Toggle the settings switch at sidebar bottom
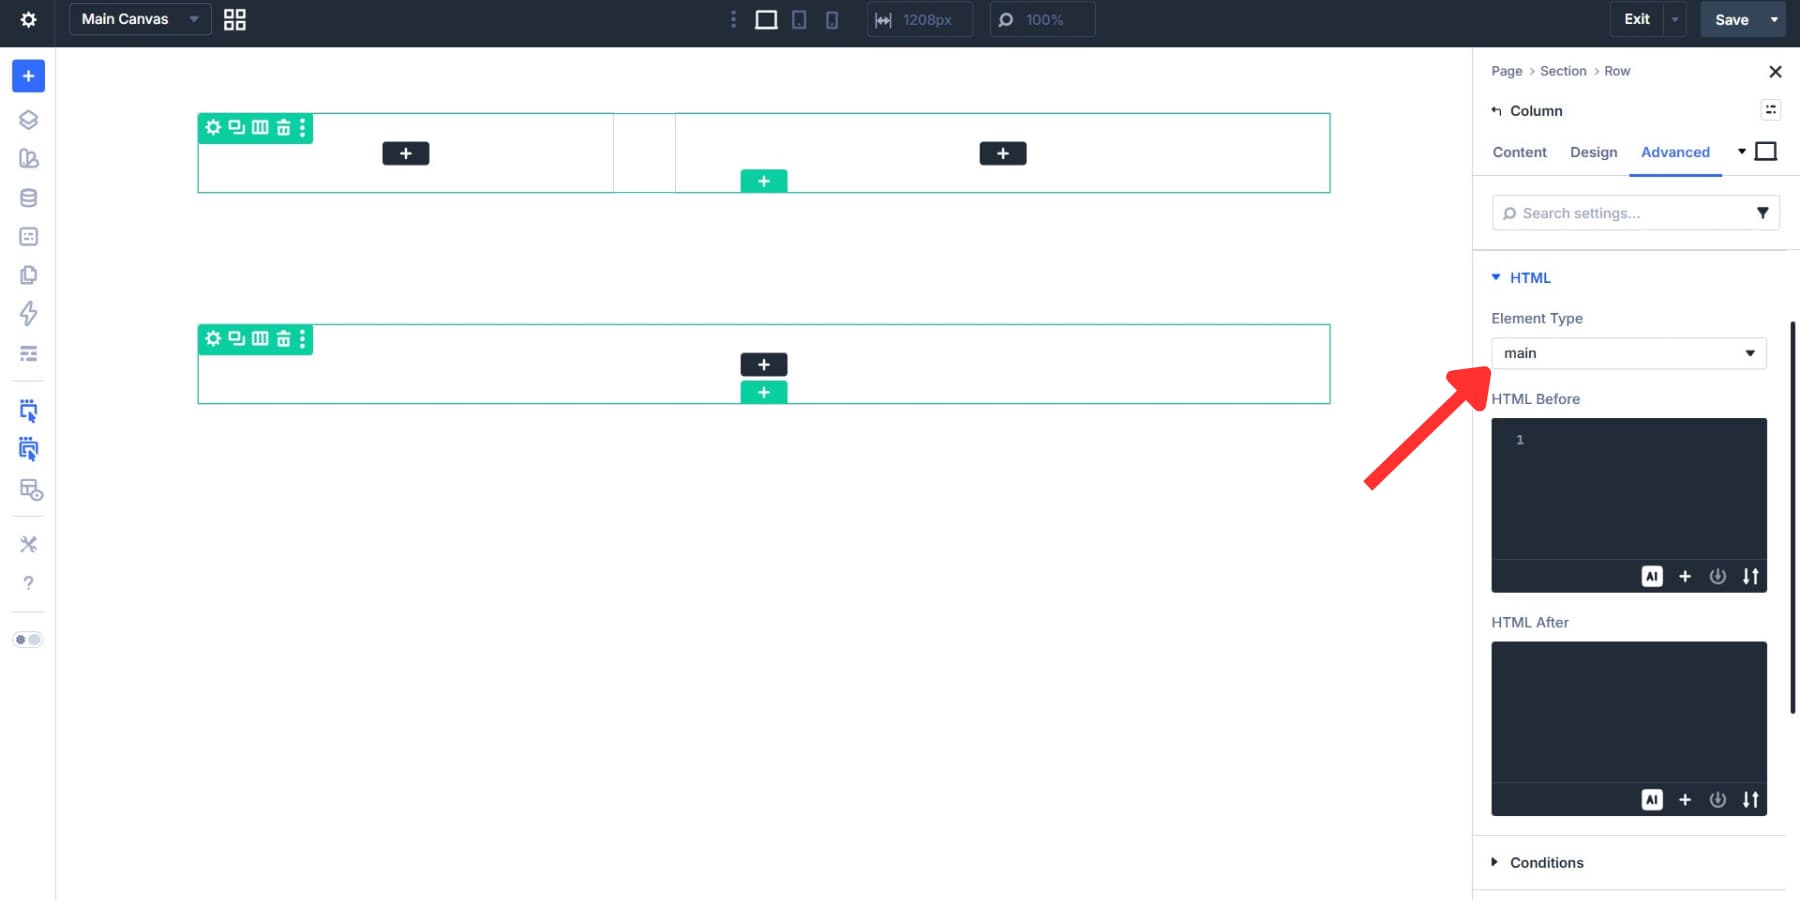This screenshot has width=1800, height=900. (28, 639)
